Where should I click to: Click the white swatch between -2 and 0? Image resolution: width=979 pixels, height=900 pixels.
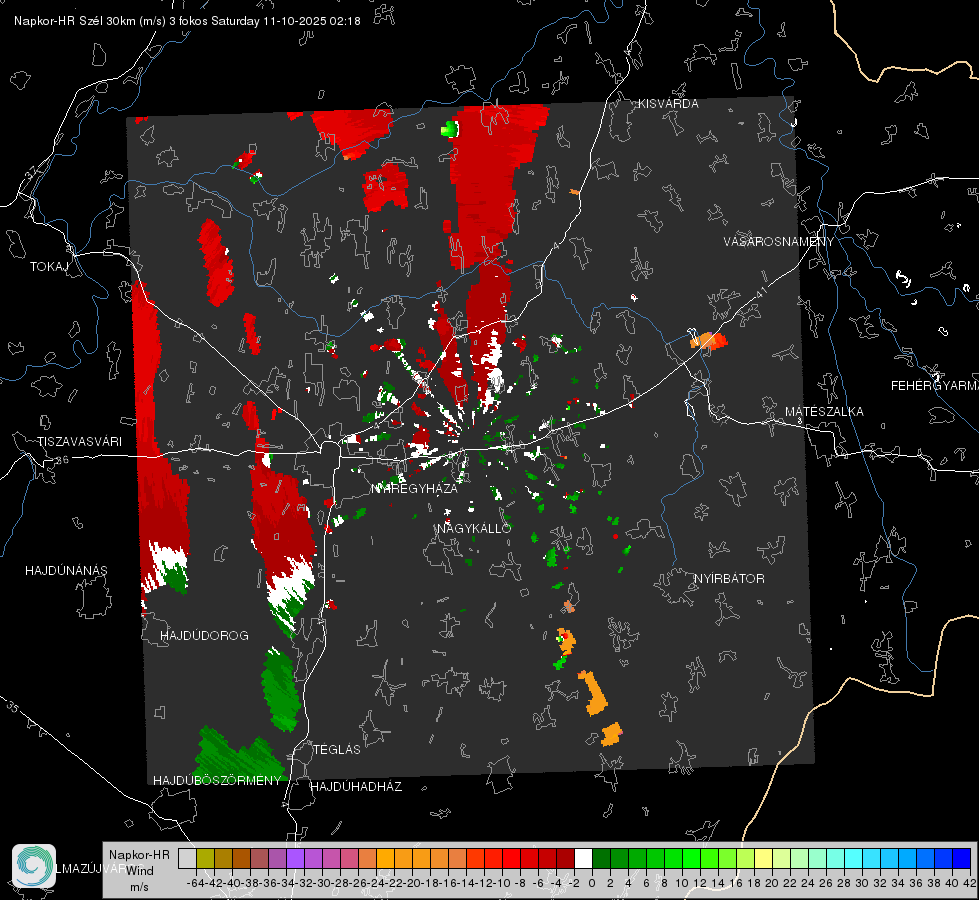coord(583,858)
